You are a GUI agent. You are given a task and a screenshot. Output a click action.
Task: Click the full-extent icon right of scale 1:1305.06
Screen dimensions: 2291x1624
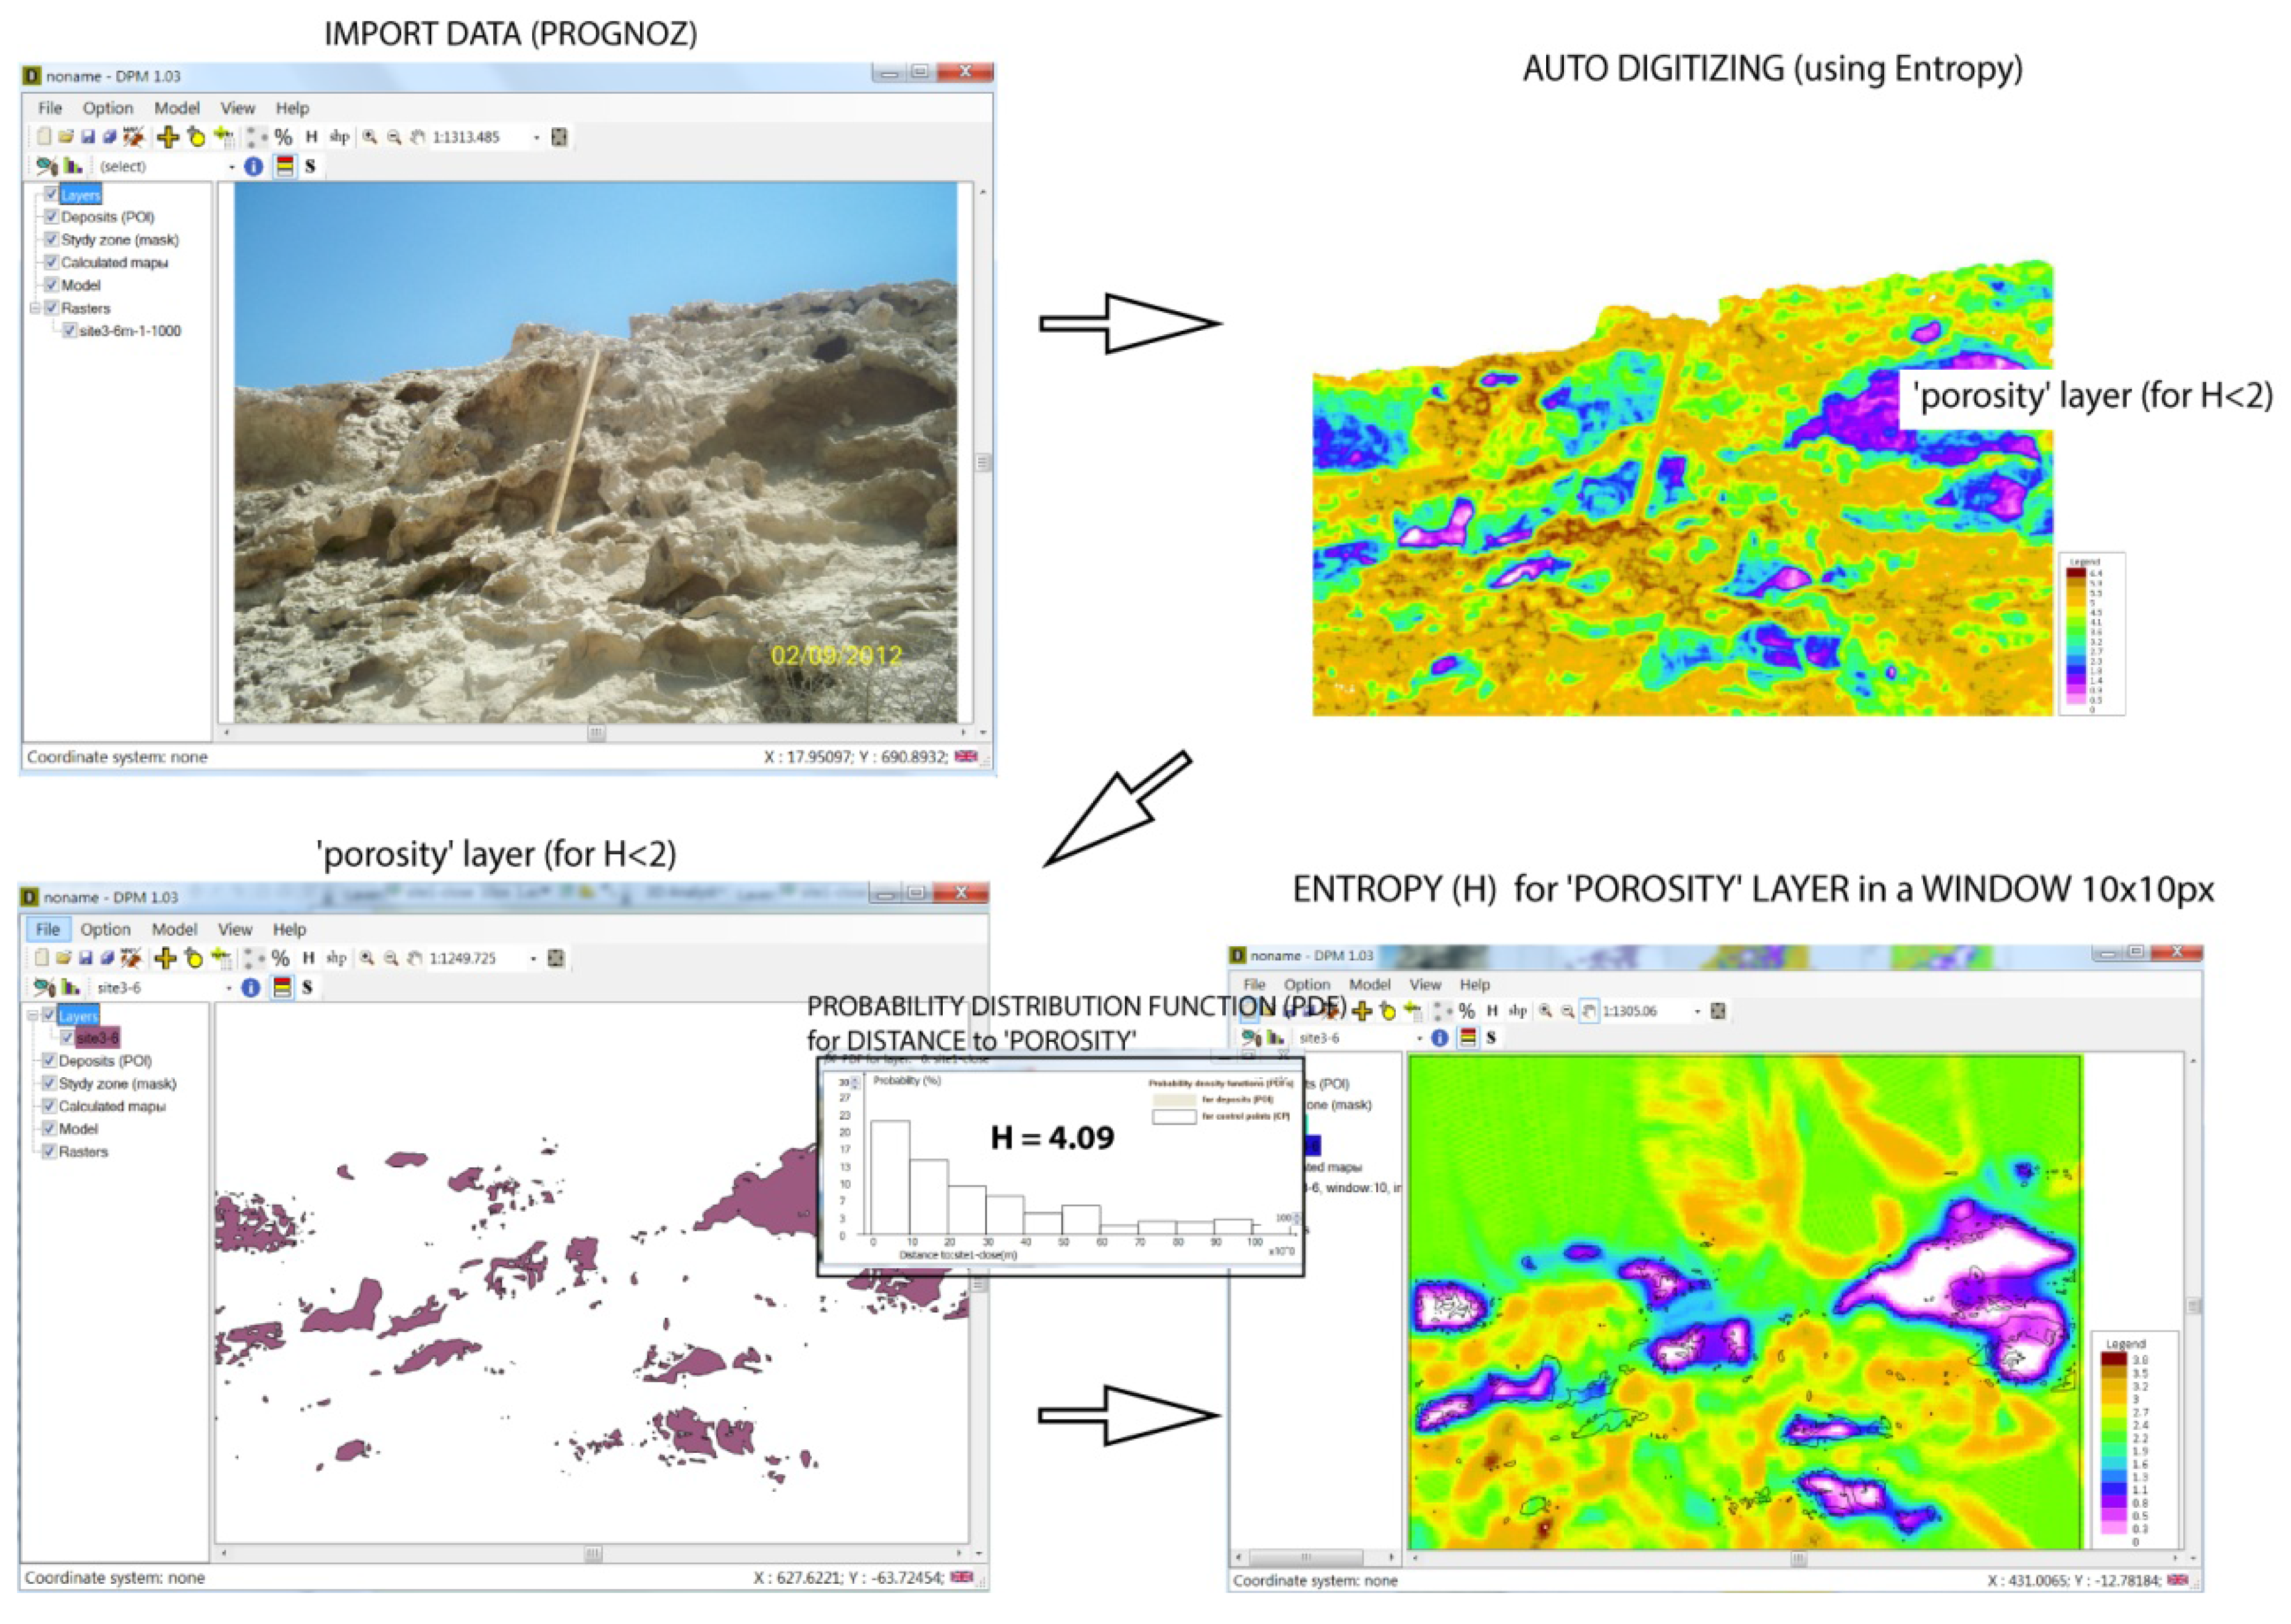pos(1718,1011)
